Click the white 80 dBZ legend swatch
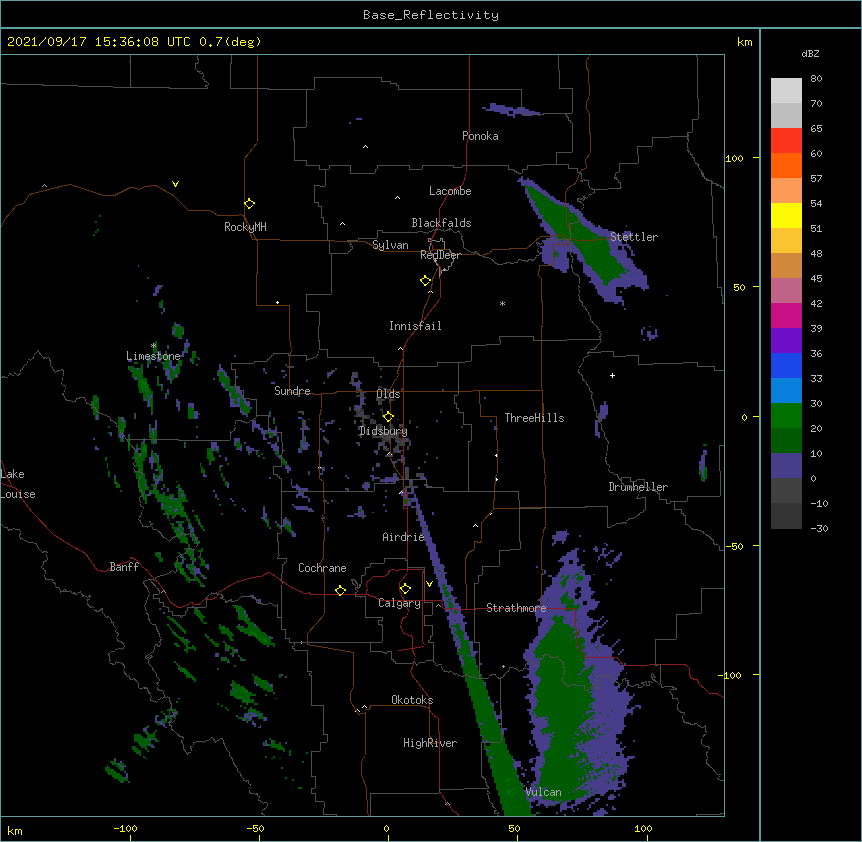 pos(786,91)
